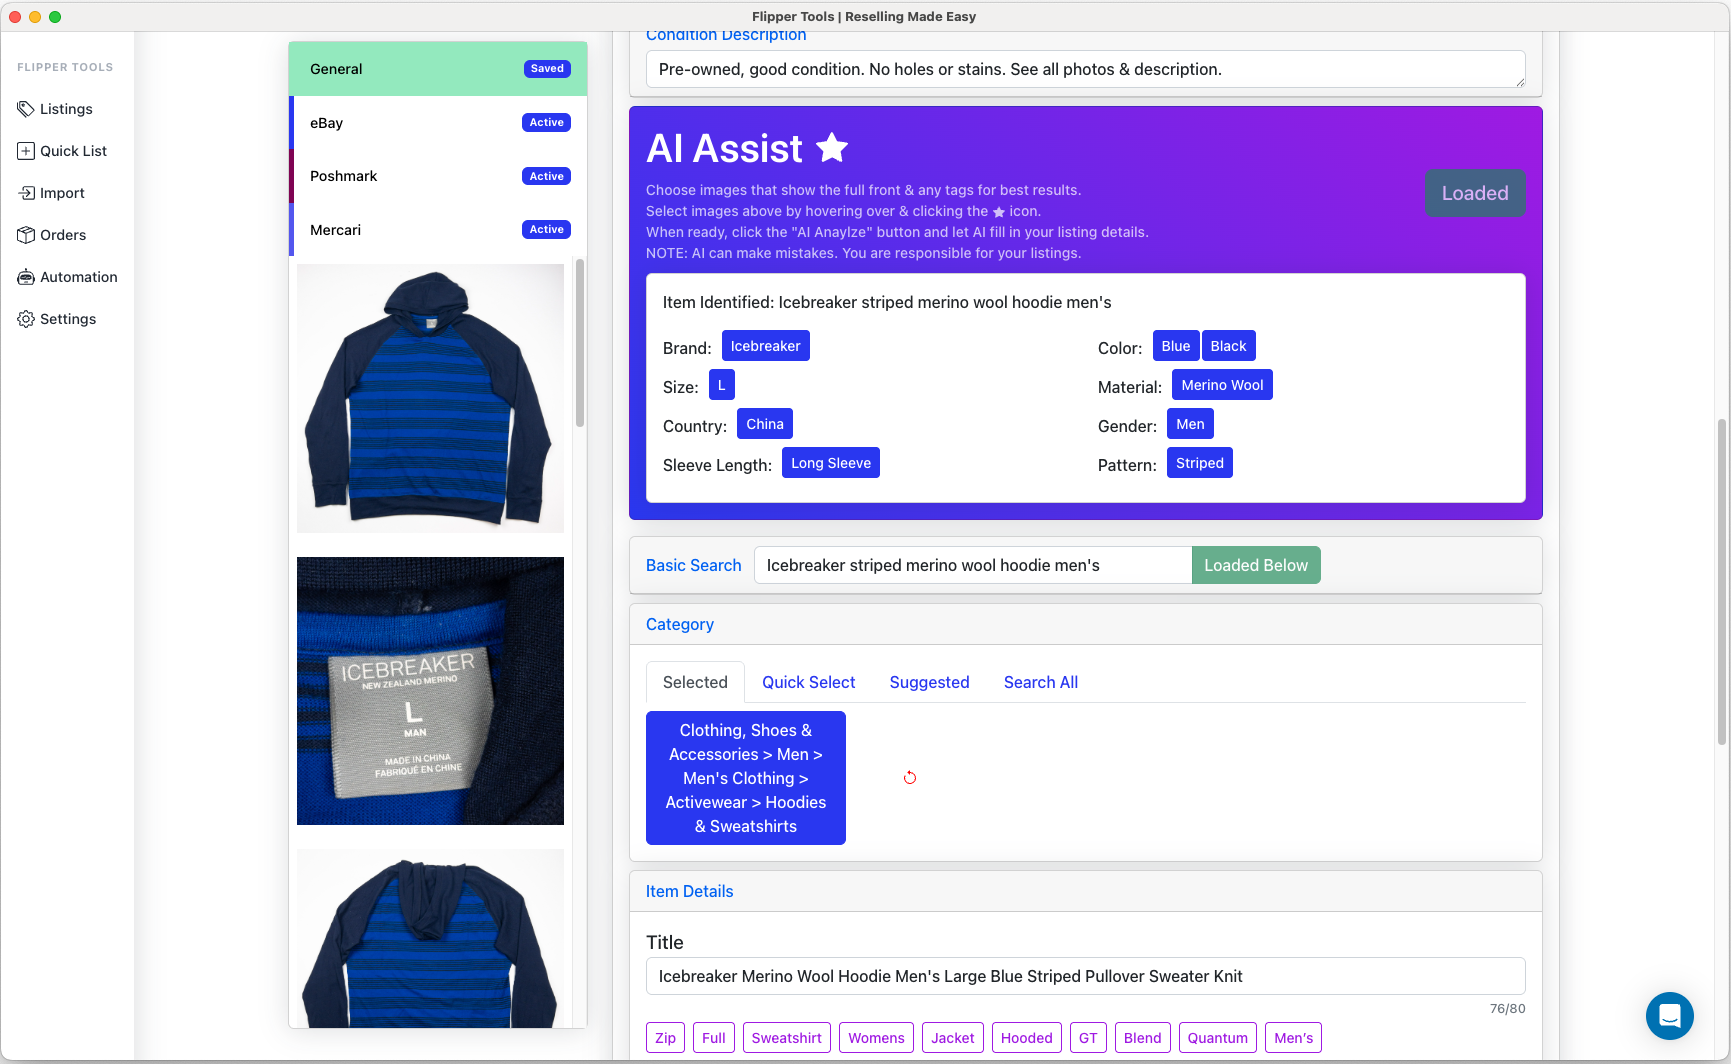1731x1064 pixels.
Task: Select the General saved tab
Action: [x=438, y=69]
